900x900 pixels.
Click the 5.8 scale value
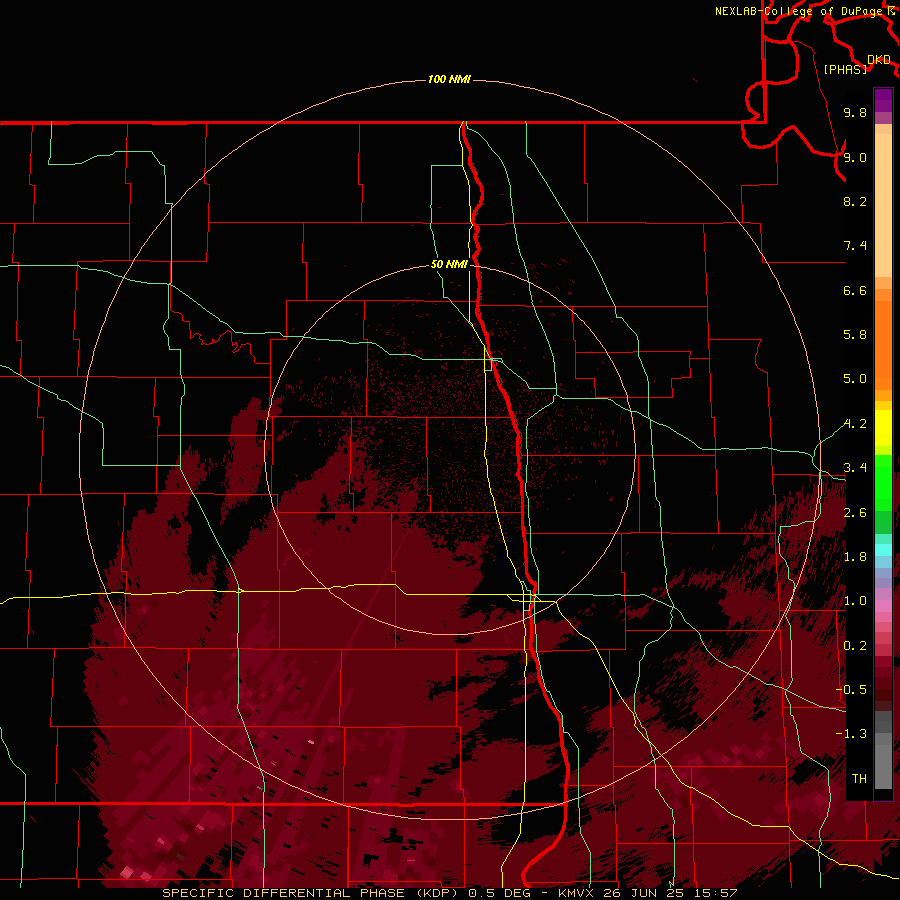[855, 335]
